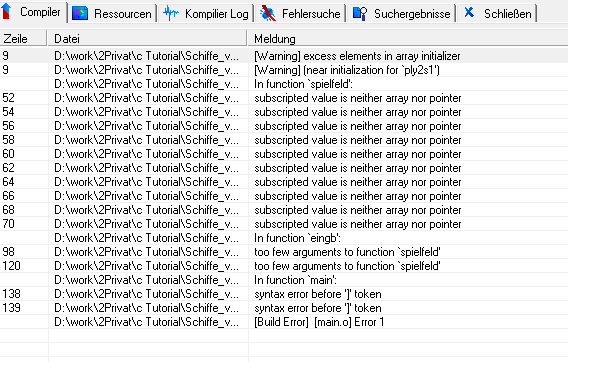
Task: Click the Ressourcen tab's colorful icon
Action: click(x=80, y=13)
